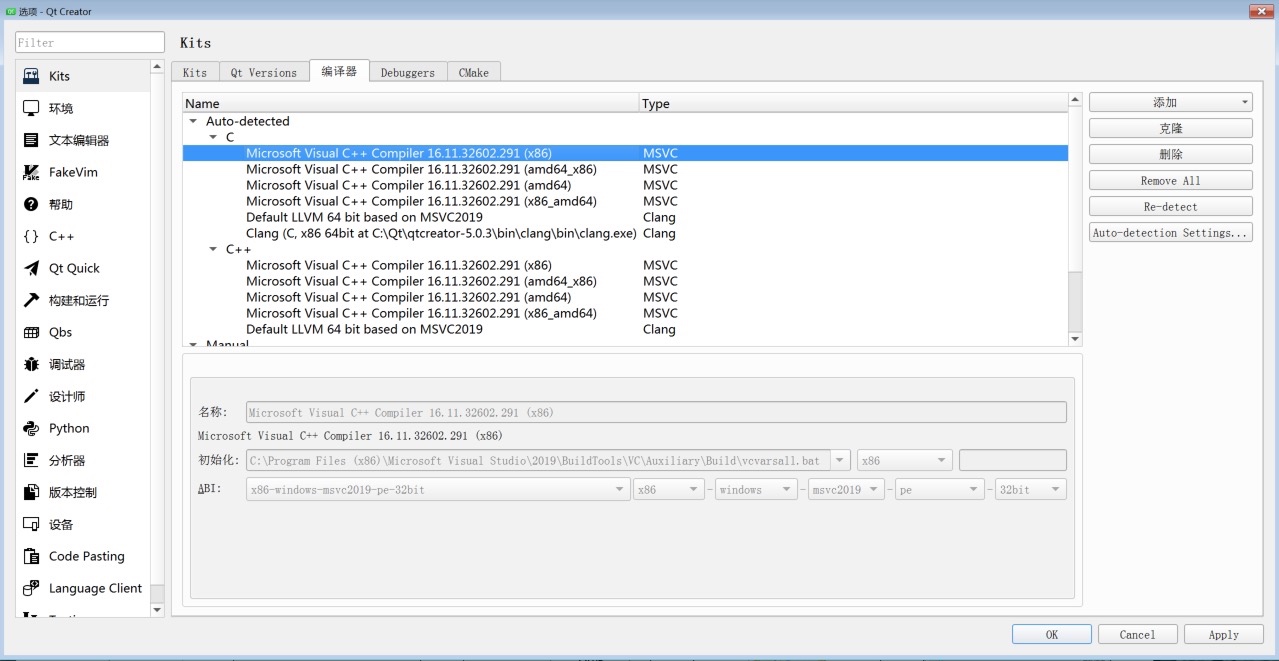Select the Language Client icon
The height and width of the screenshot is (661, 1279).
tap(31, 588)
